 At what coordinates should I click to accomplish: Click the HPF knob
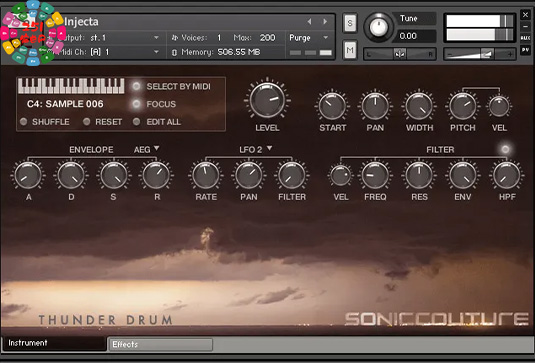[x=506, y=175]
